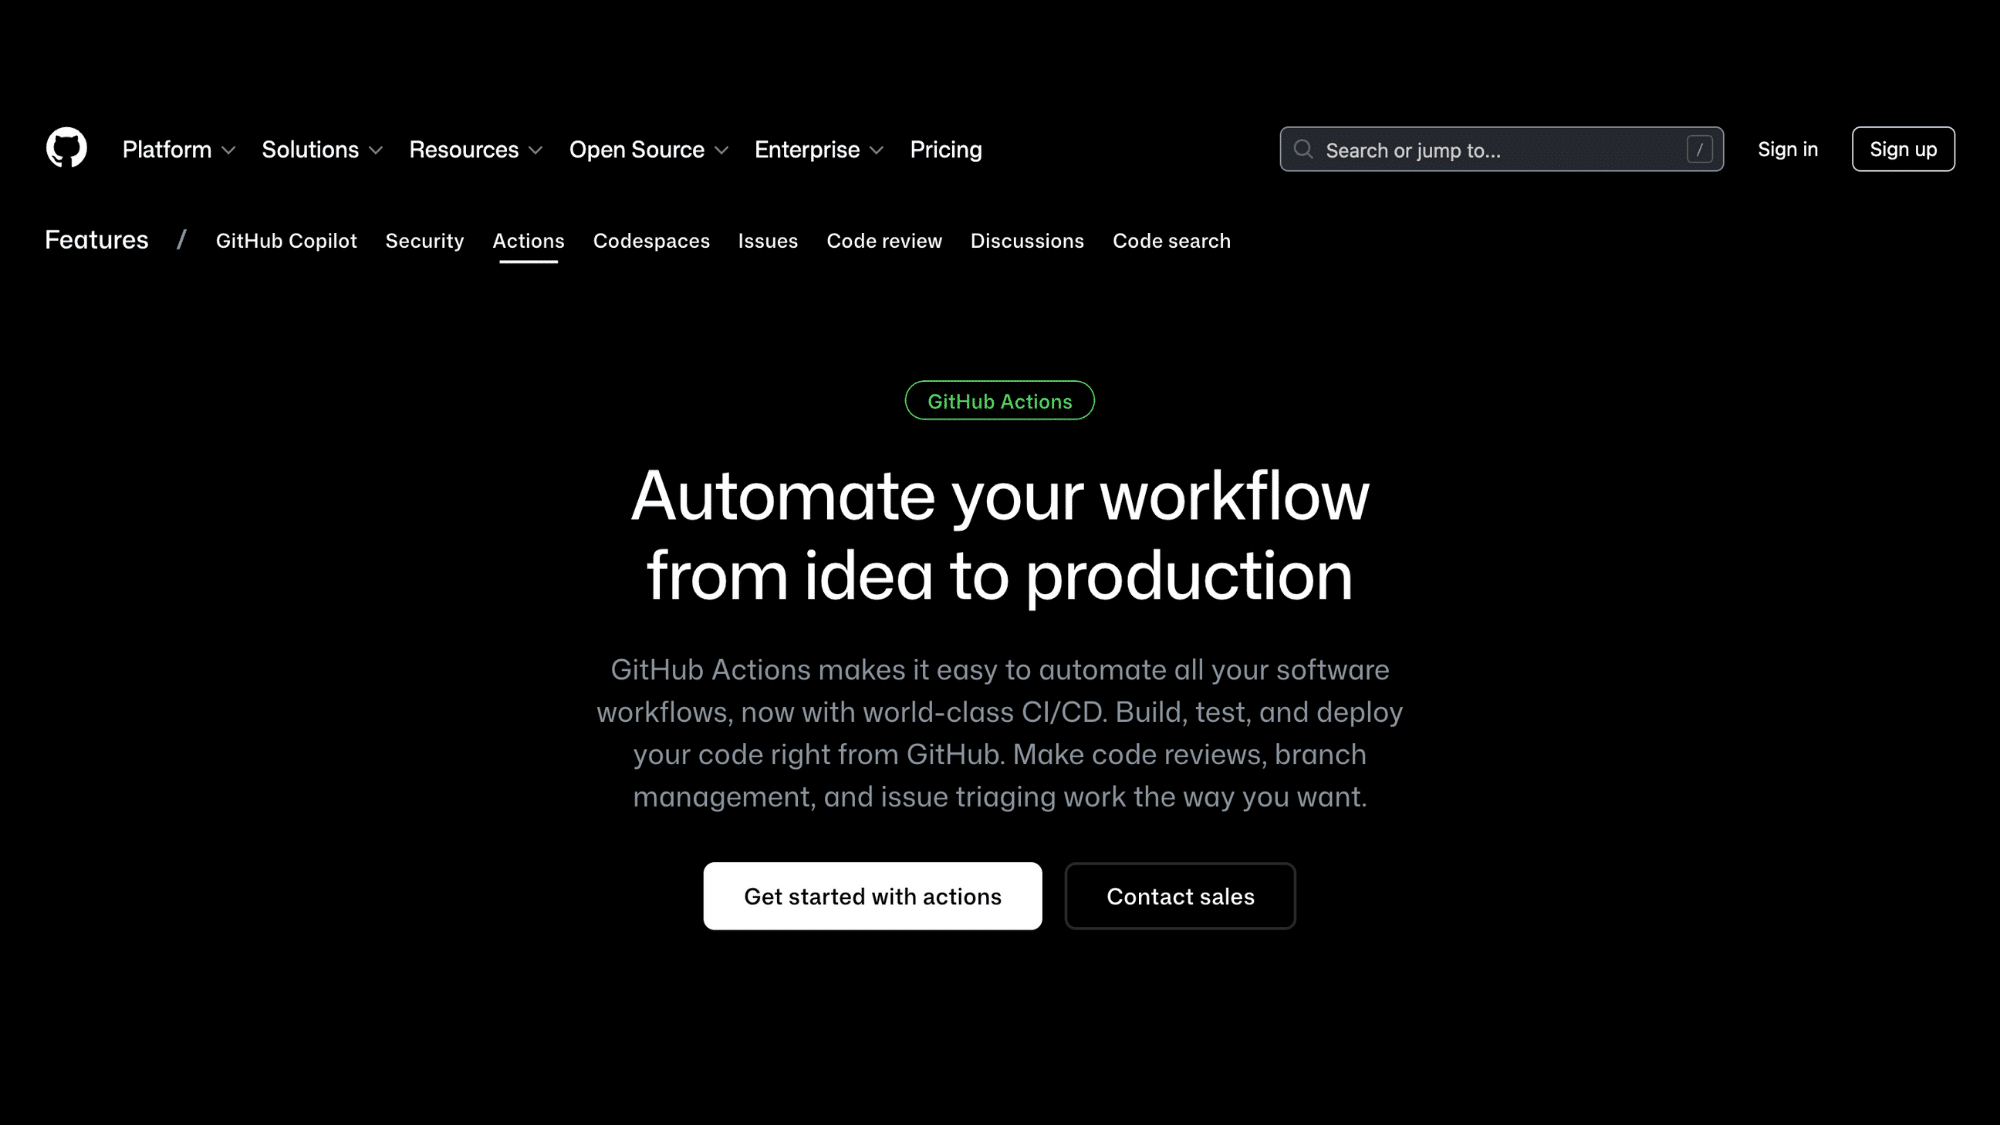
Task: Select the Code search feature
Action: click(1171, 241)
